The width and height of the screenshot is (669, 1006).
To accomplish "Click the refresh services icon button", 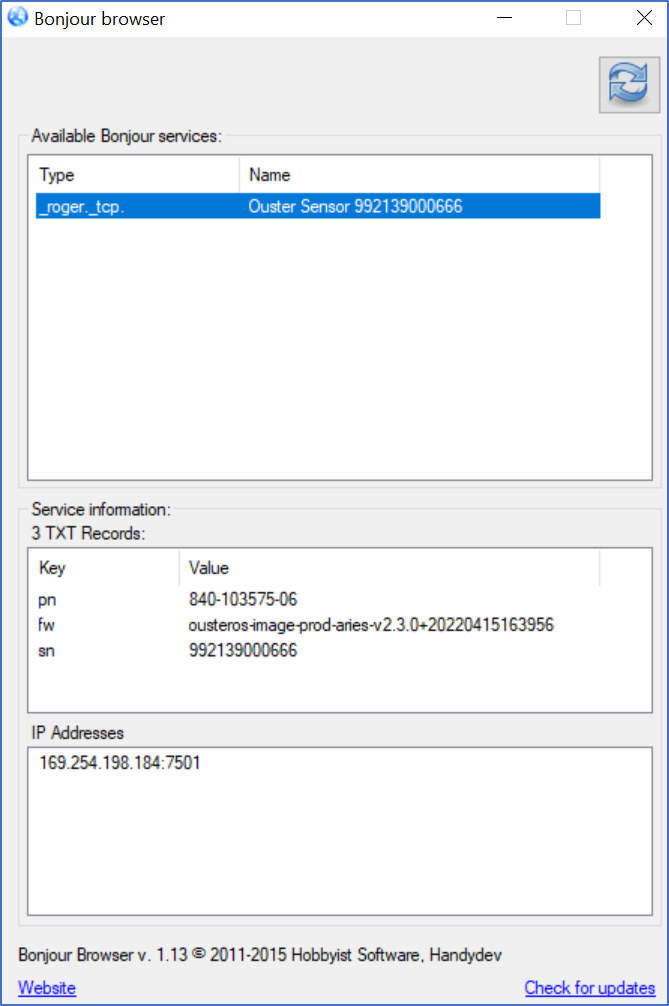I will tap(629, 85).
